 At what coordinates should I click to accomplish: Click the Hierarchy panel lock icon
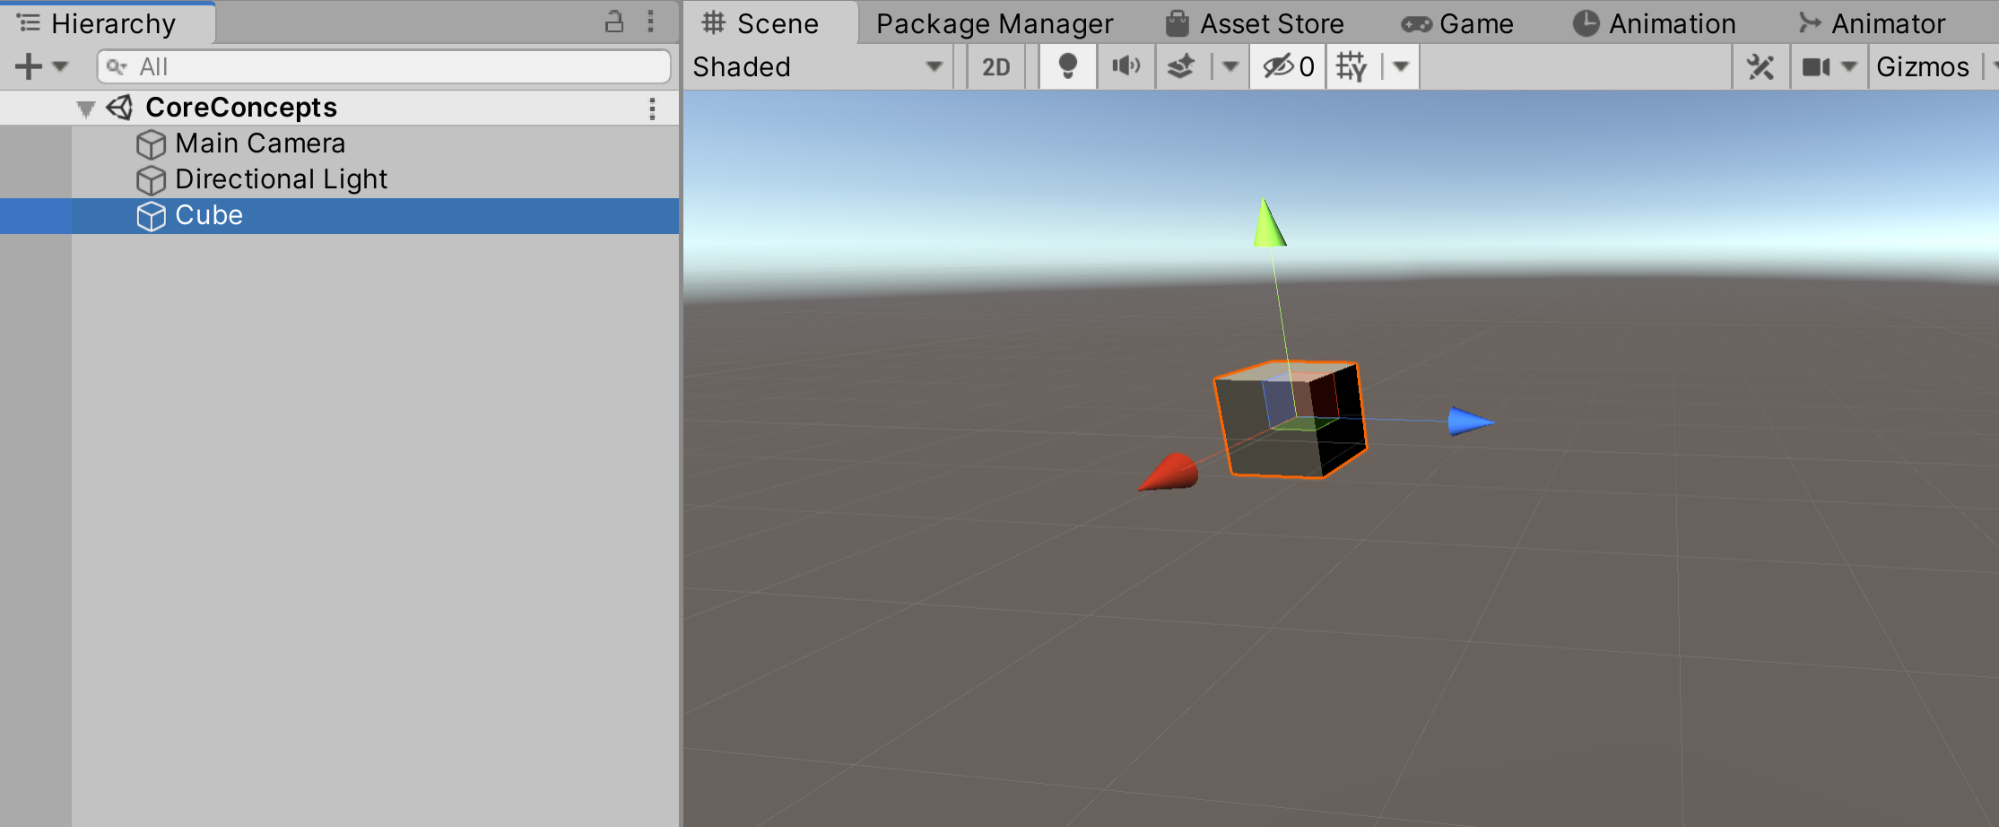[x=614, y=22]
